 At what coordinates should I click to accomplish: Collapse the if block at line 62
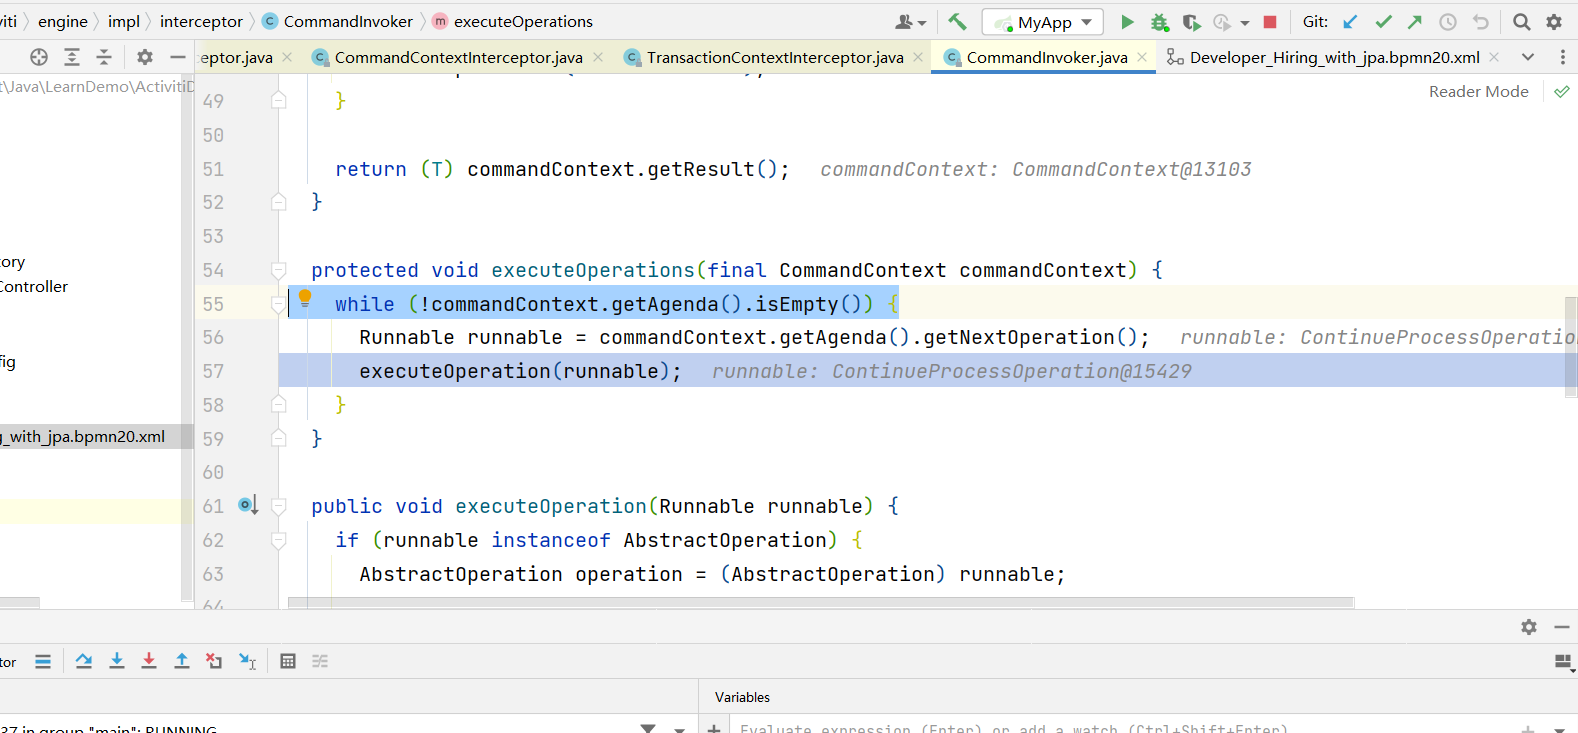tap(279, 540)
